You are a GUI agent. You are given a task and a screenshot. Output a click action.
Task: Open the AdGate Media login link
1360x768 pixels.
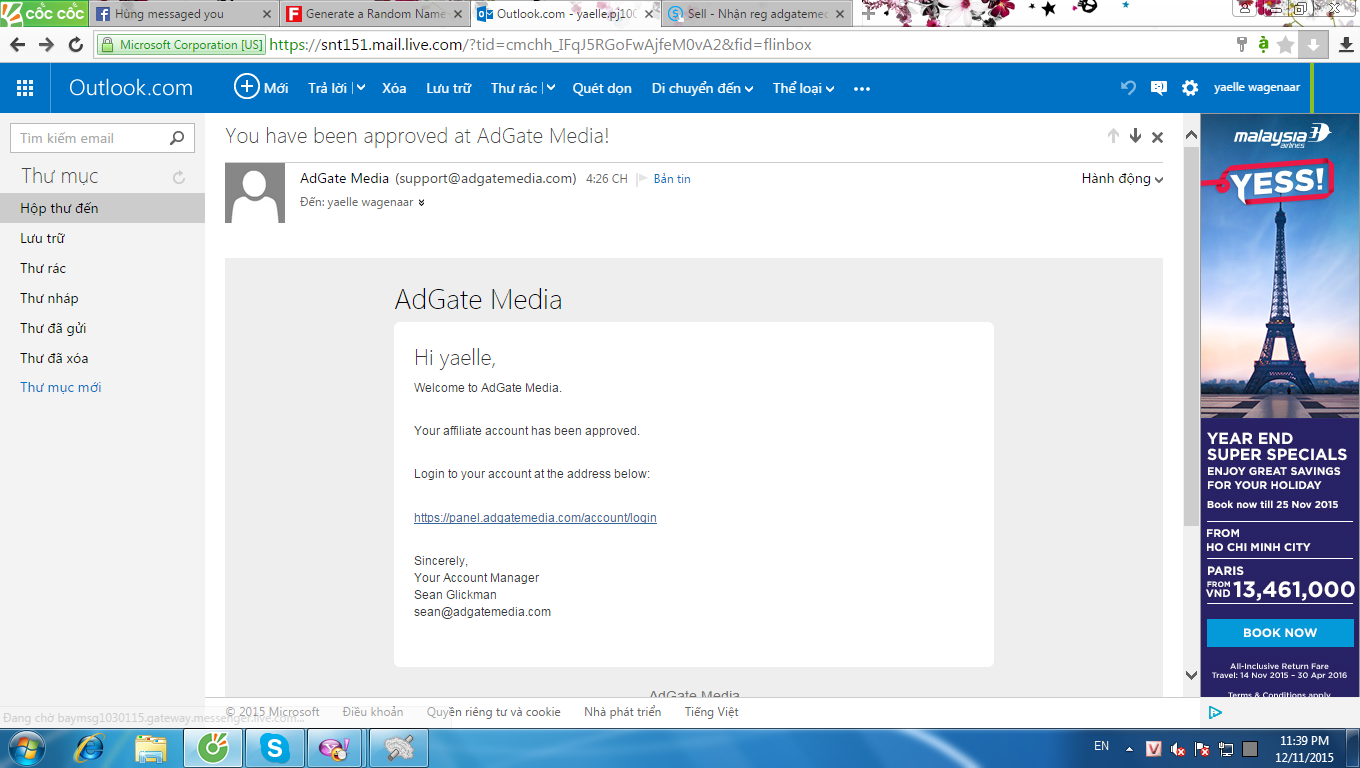(535, 518)
